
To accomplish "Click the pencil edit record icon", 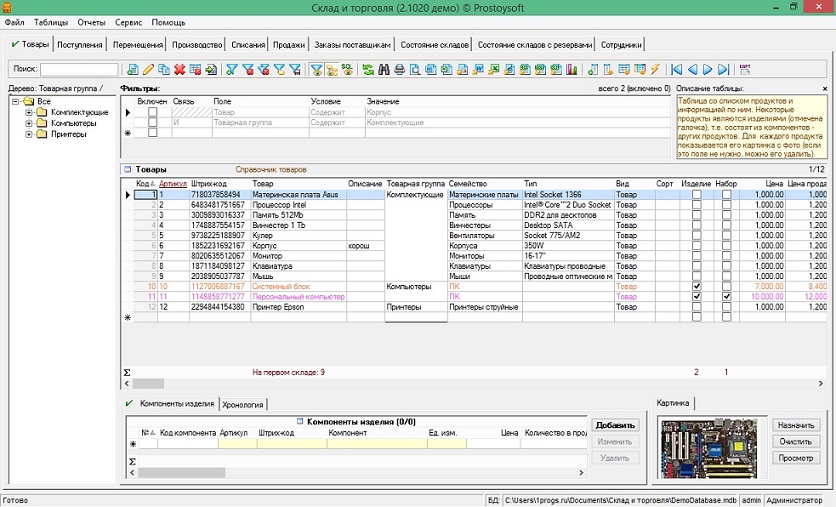I will coord(148,70).
